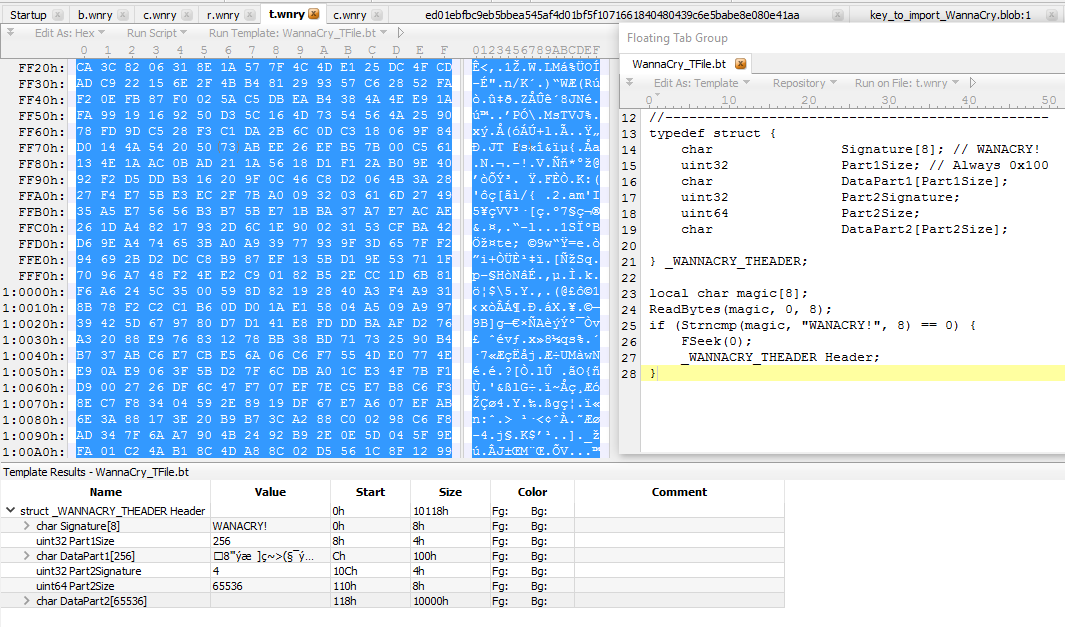Select the uint64 Part2Size row
This screenshot has width=1065, height=627.
[393, 586]
